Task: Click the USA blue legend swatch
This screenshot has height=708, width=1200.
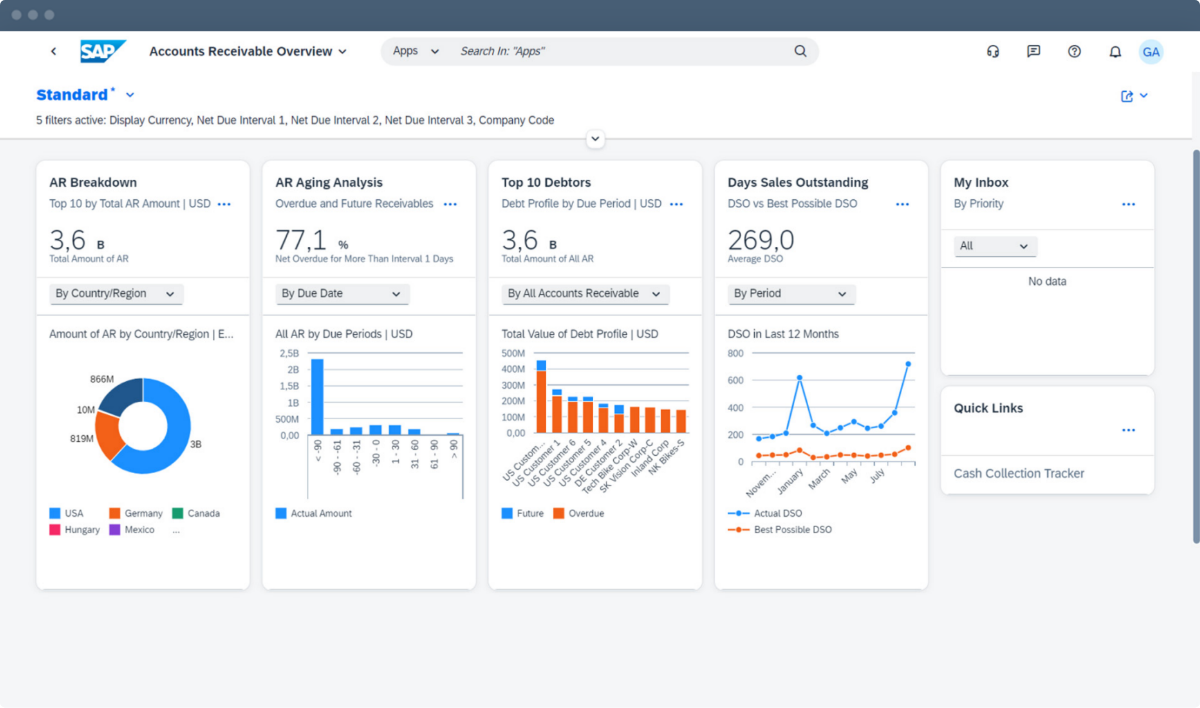Action: click(55, 514)
